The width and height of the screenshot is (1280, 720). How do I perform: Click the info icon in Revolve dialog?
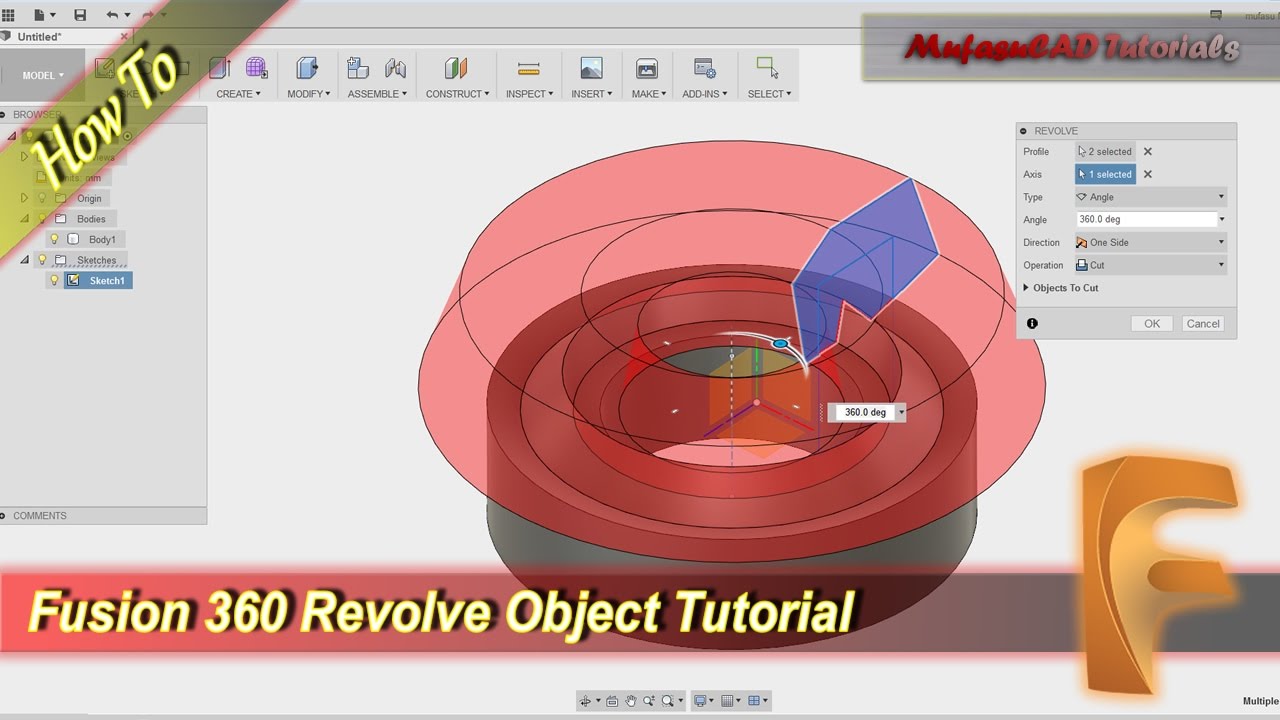[x=1032, y=324]
